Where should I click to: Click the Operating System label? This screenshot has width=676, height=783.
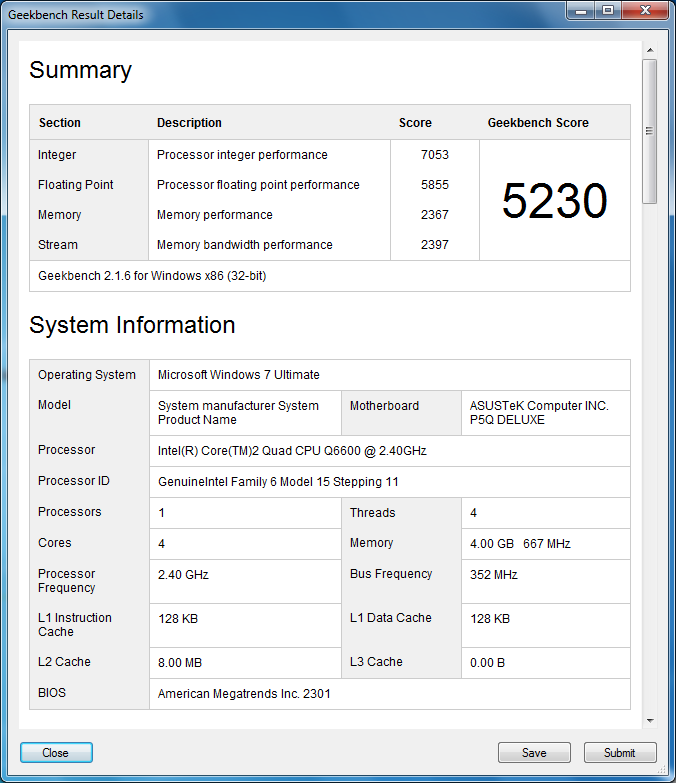click(87, 375)
